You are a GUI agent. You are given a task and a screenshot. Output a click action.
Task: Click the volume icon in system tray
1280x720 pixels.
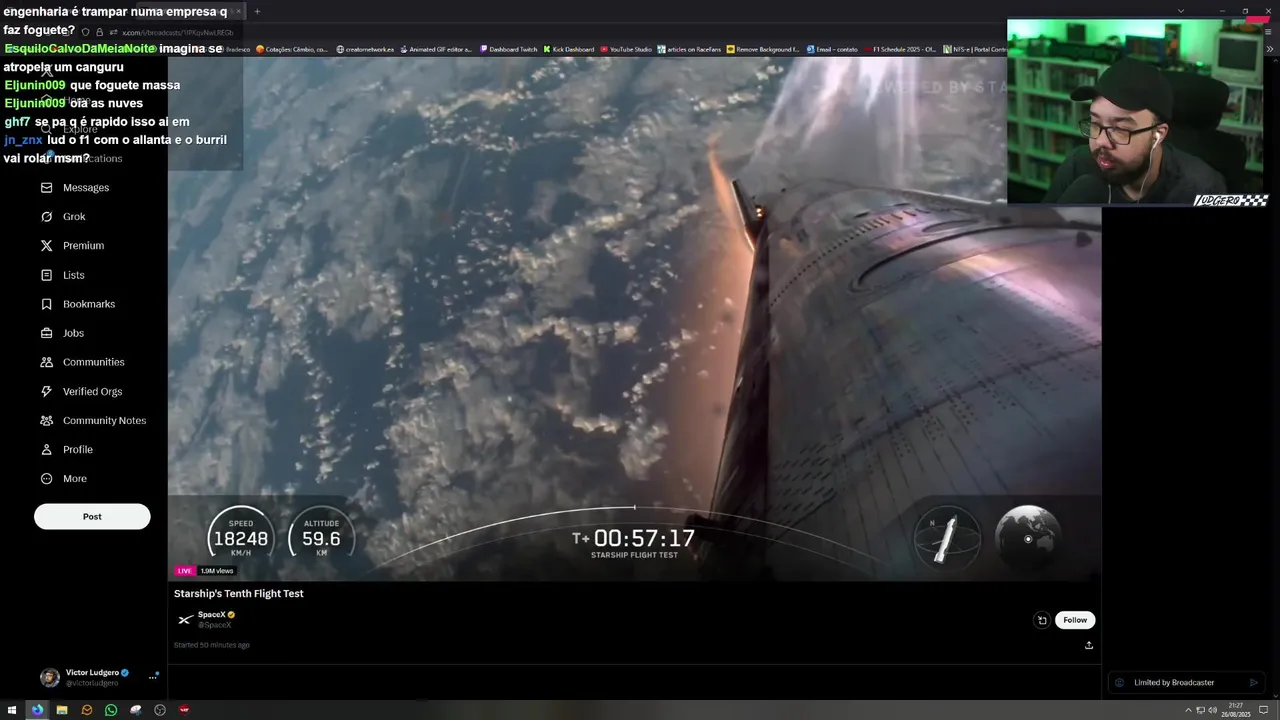click(x=1212, y=710)
